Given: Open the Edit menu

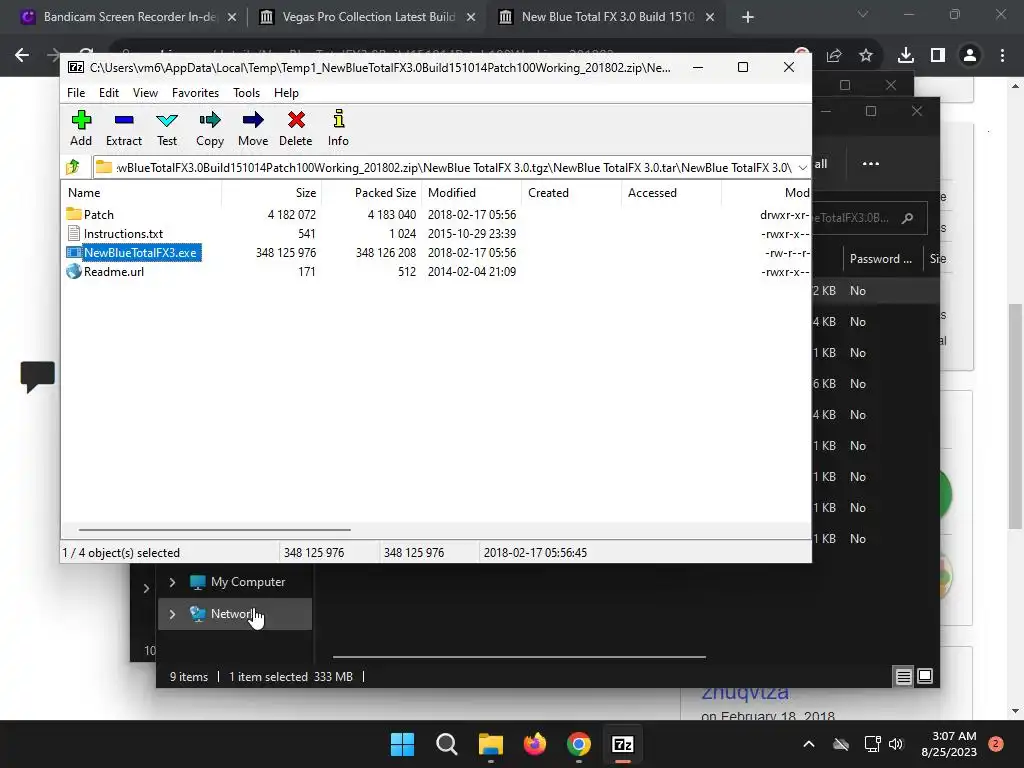Looking at the screenshot, I should click(x=108, y=93).
